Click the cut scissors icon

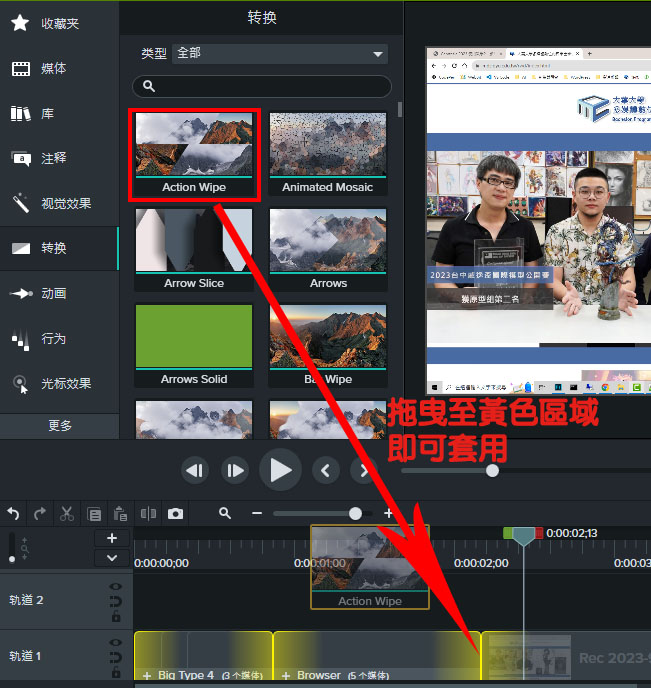[67, 514]
